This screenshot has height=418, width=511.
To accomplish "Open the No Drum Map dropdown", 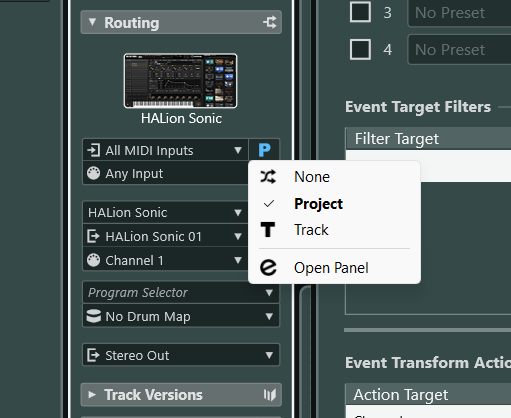I will [x=181, y=316].
